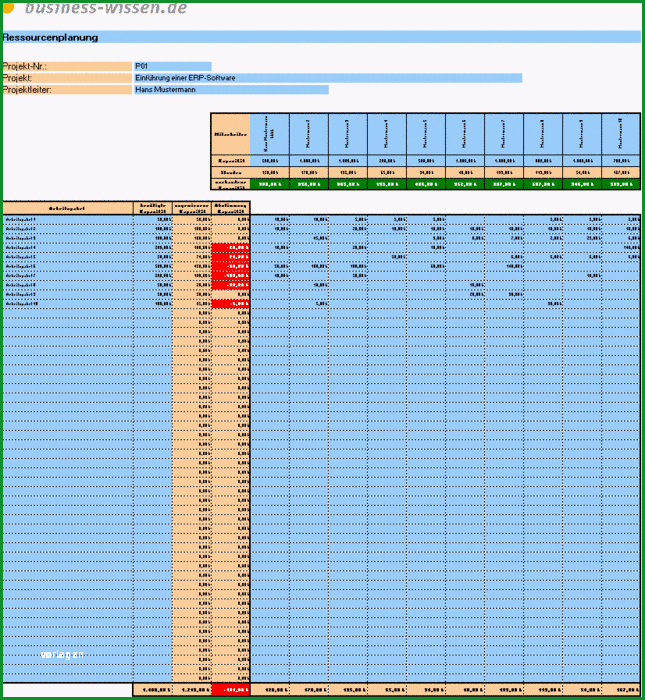The width and height of the screenshot is (645, 700).
Task: Click the Projektleiter label cell
Action: [67, 90]
